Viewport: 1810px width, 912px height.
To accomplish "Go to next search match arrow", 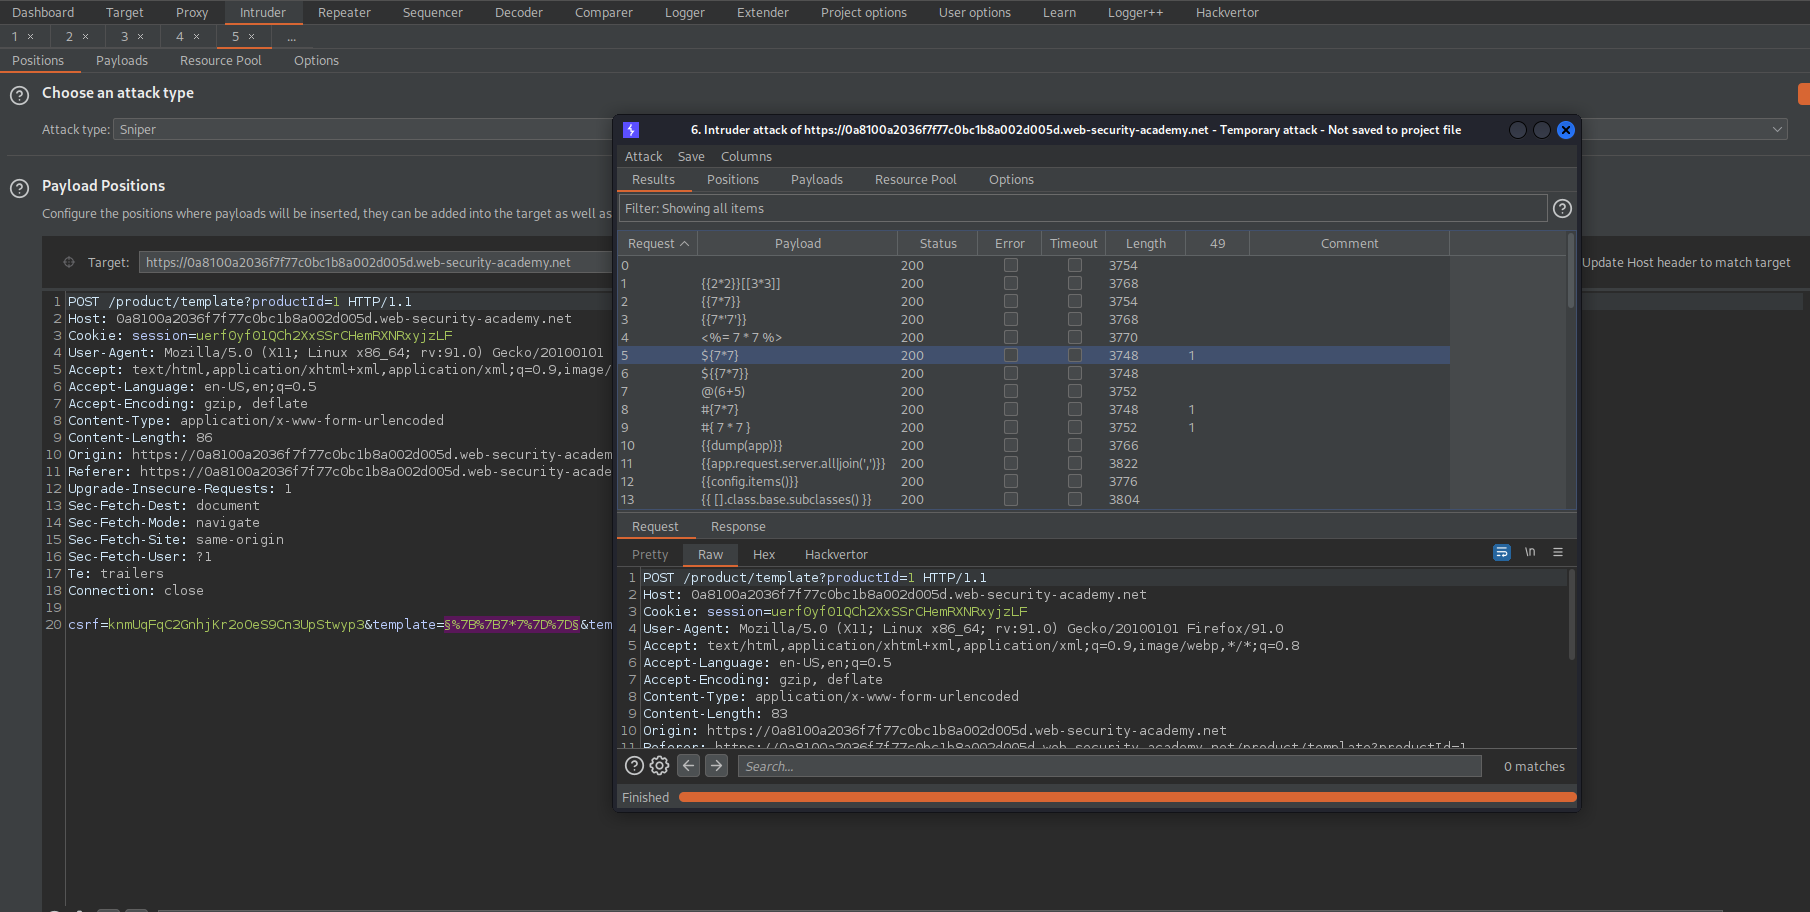I will coord(717,766).
